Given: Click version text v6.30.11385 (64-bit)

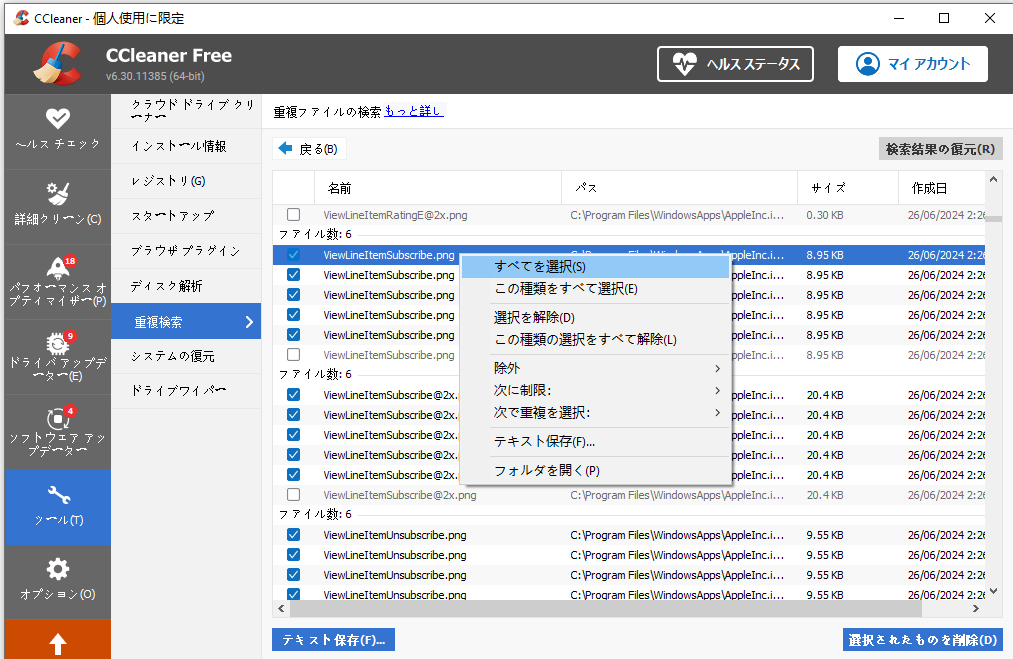Looking at the screenshot, I should click(x=155, y=76).
